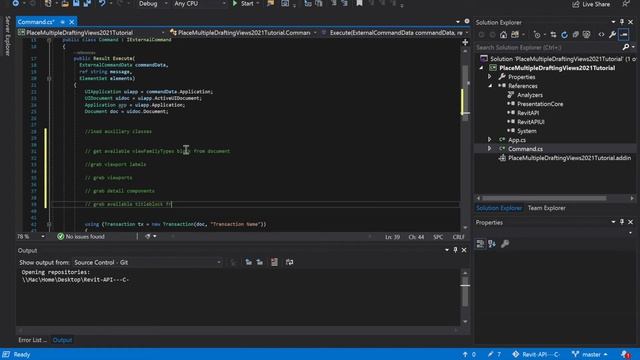Open the Server Explorer side tab
This screenshot has width=640, height=360.
[7, 36]
